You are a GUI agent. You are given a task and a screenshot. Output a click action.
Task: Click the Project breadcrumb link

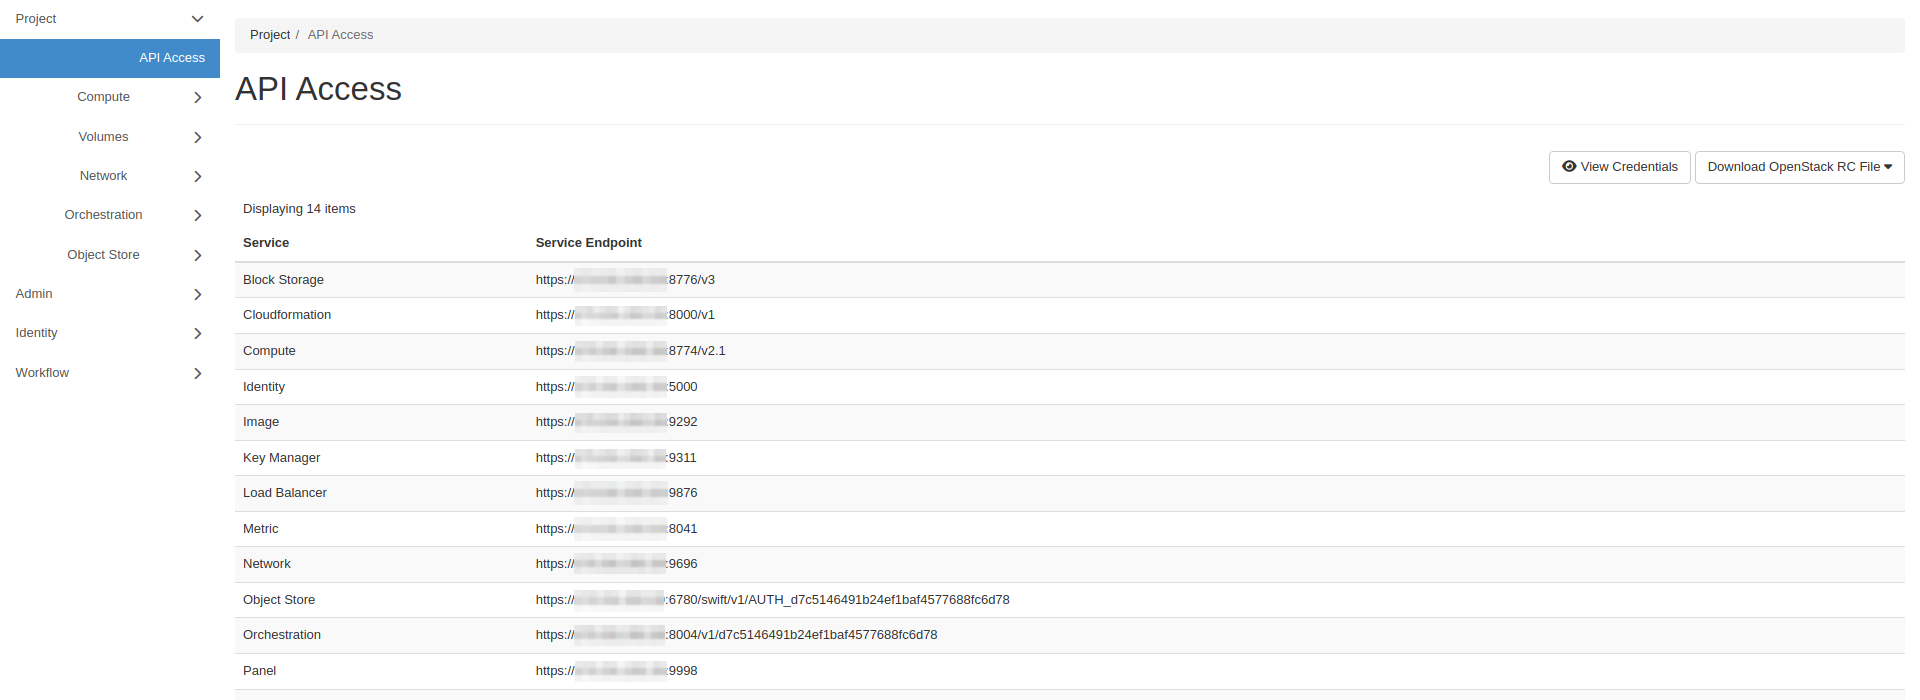pyautogui.click(x=270, y=35)
